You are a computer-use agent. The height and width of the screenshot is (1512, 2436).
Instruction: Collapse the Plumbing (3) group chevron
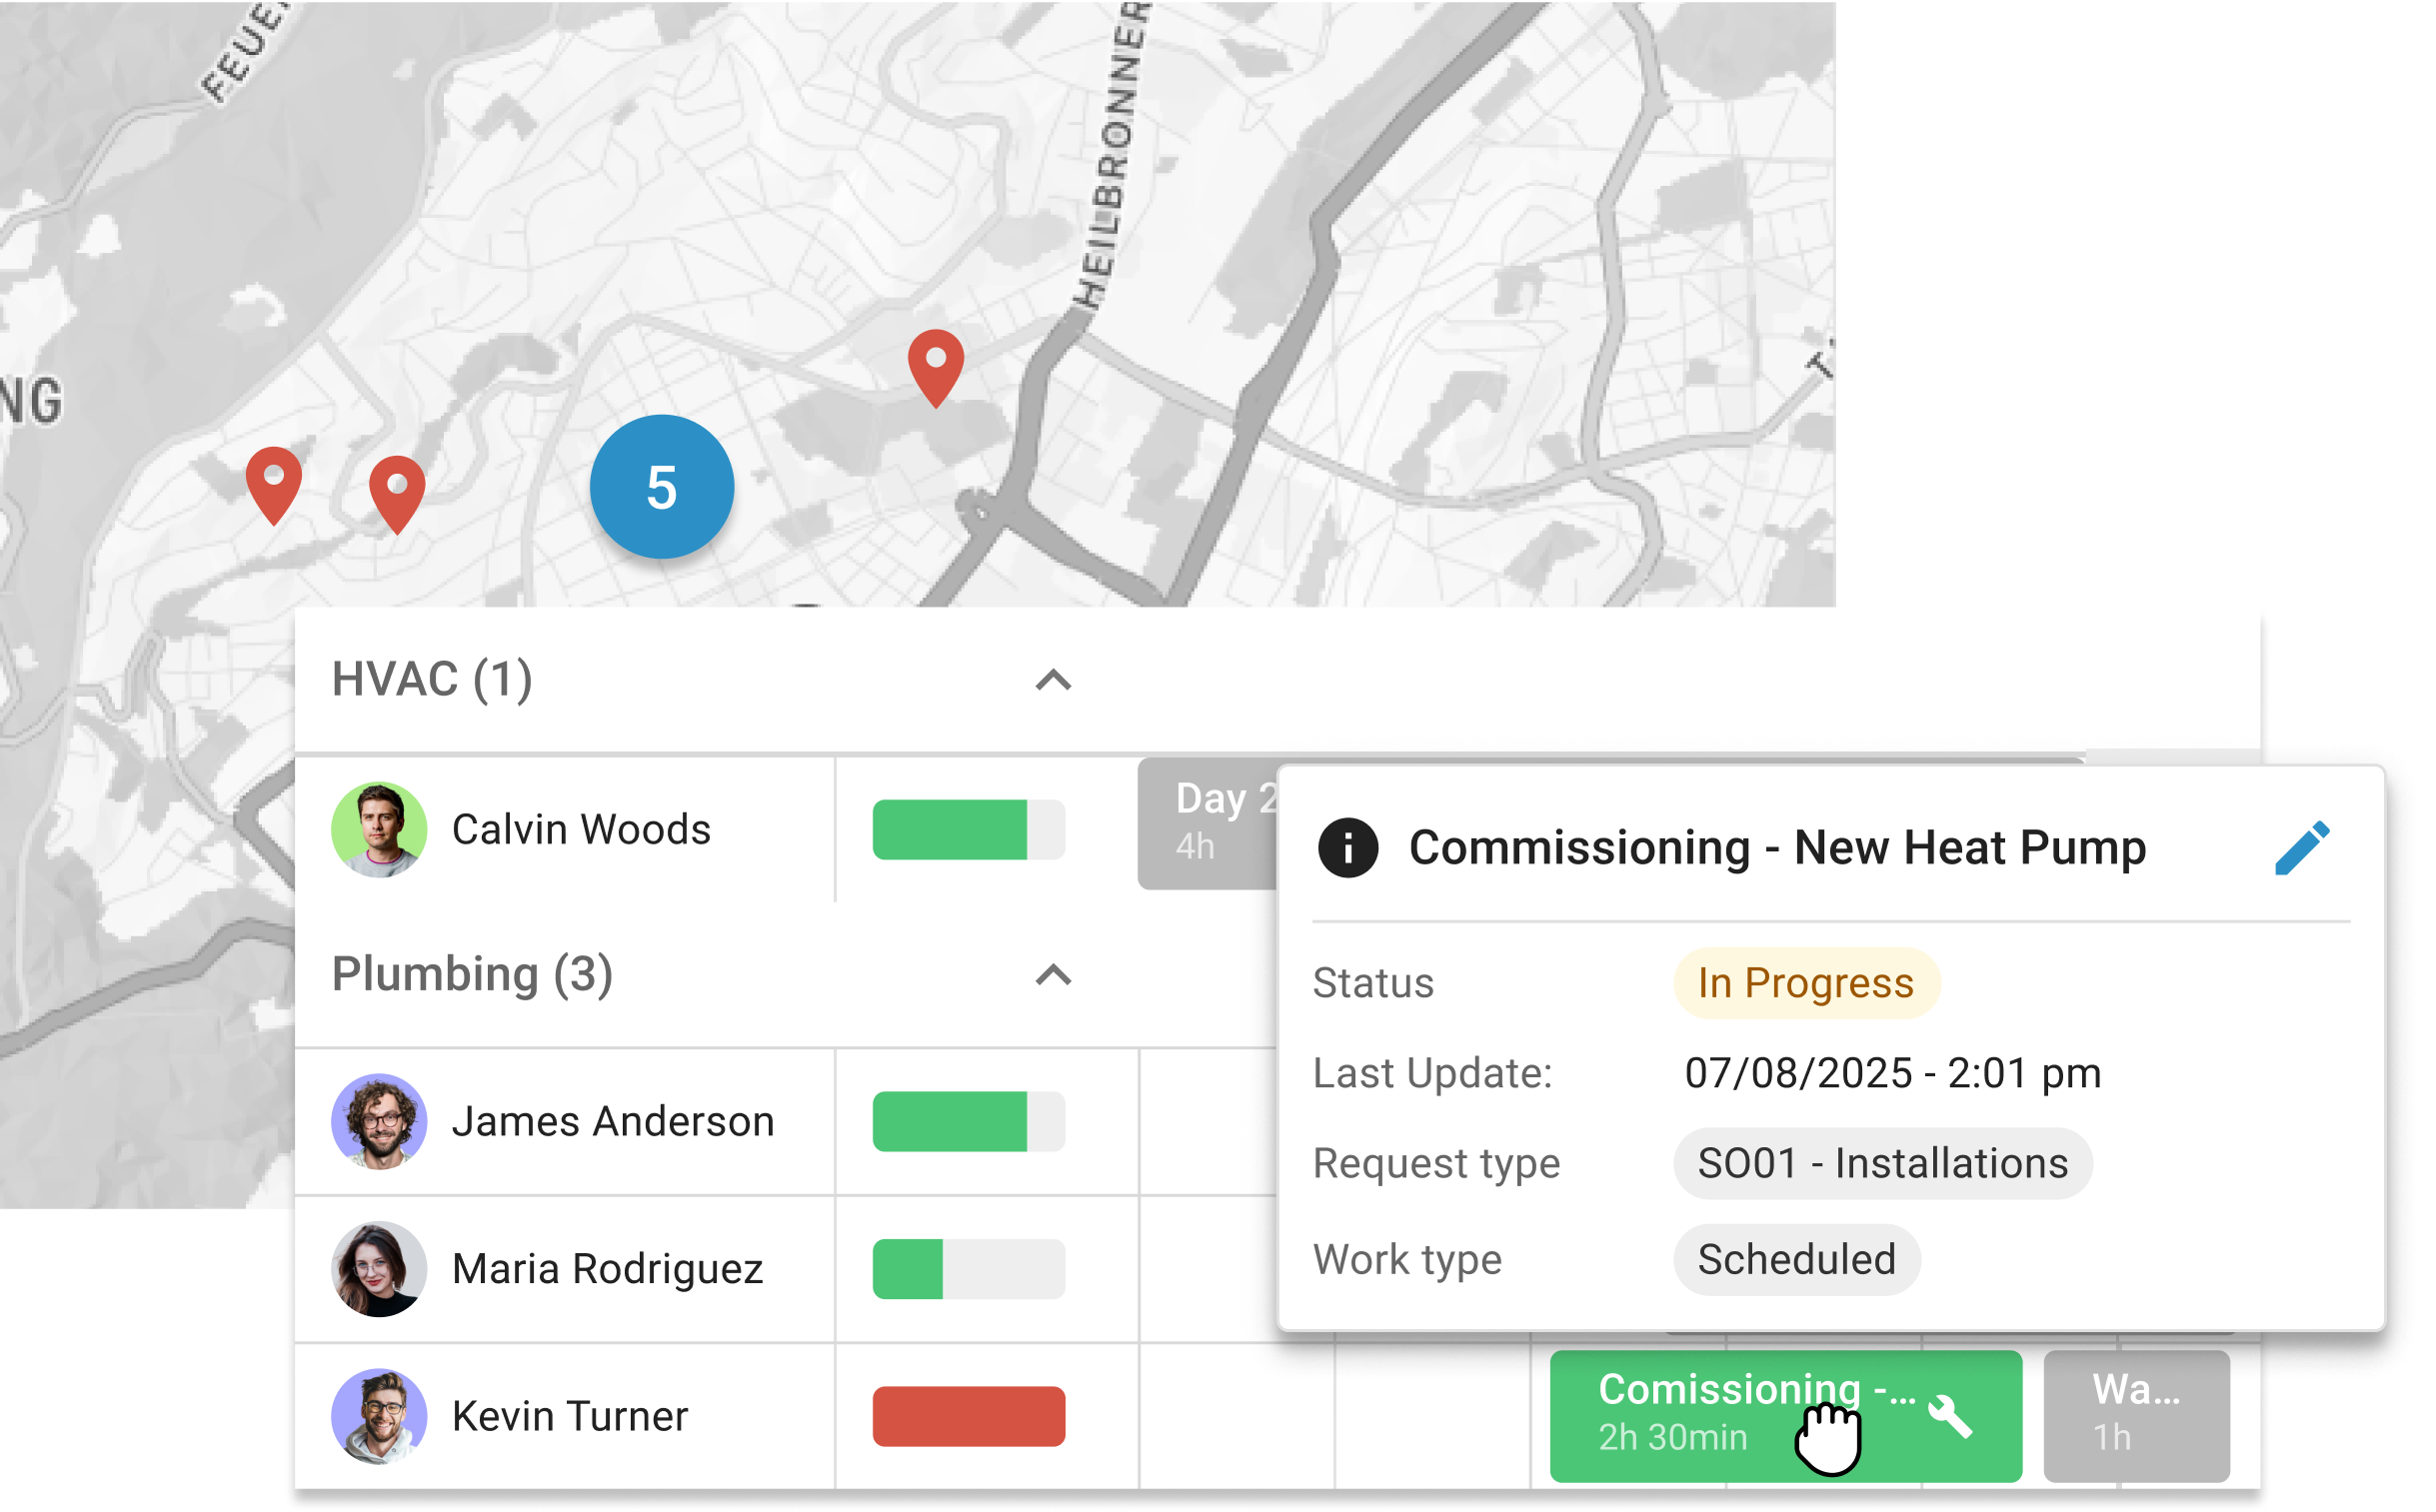[x=1053, y=975]
